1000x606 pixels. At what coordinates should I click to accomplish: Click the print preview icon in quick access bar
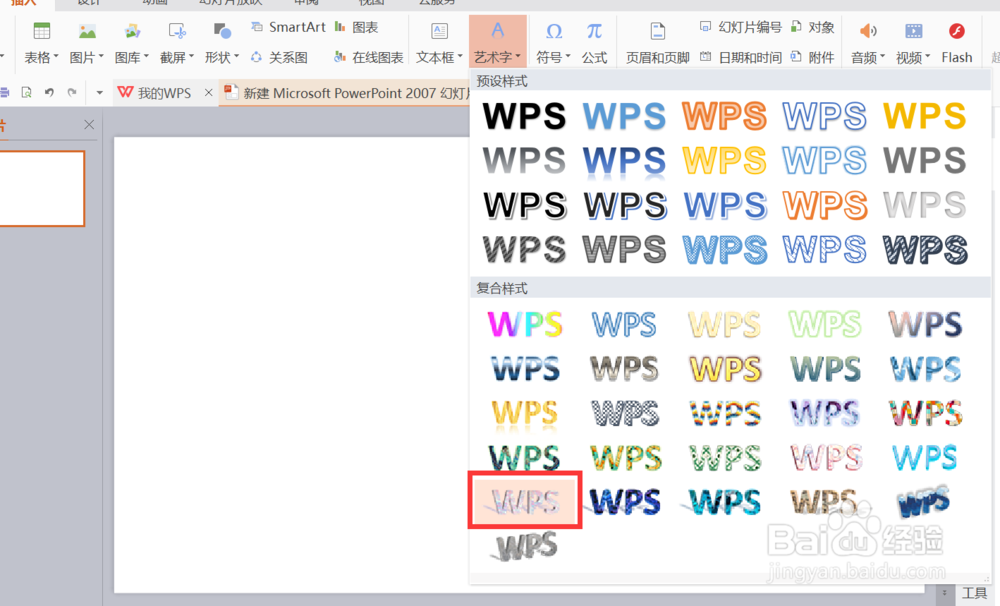(26, 92)
